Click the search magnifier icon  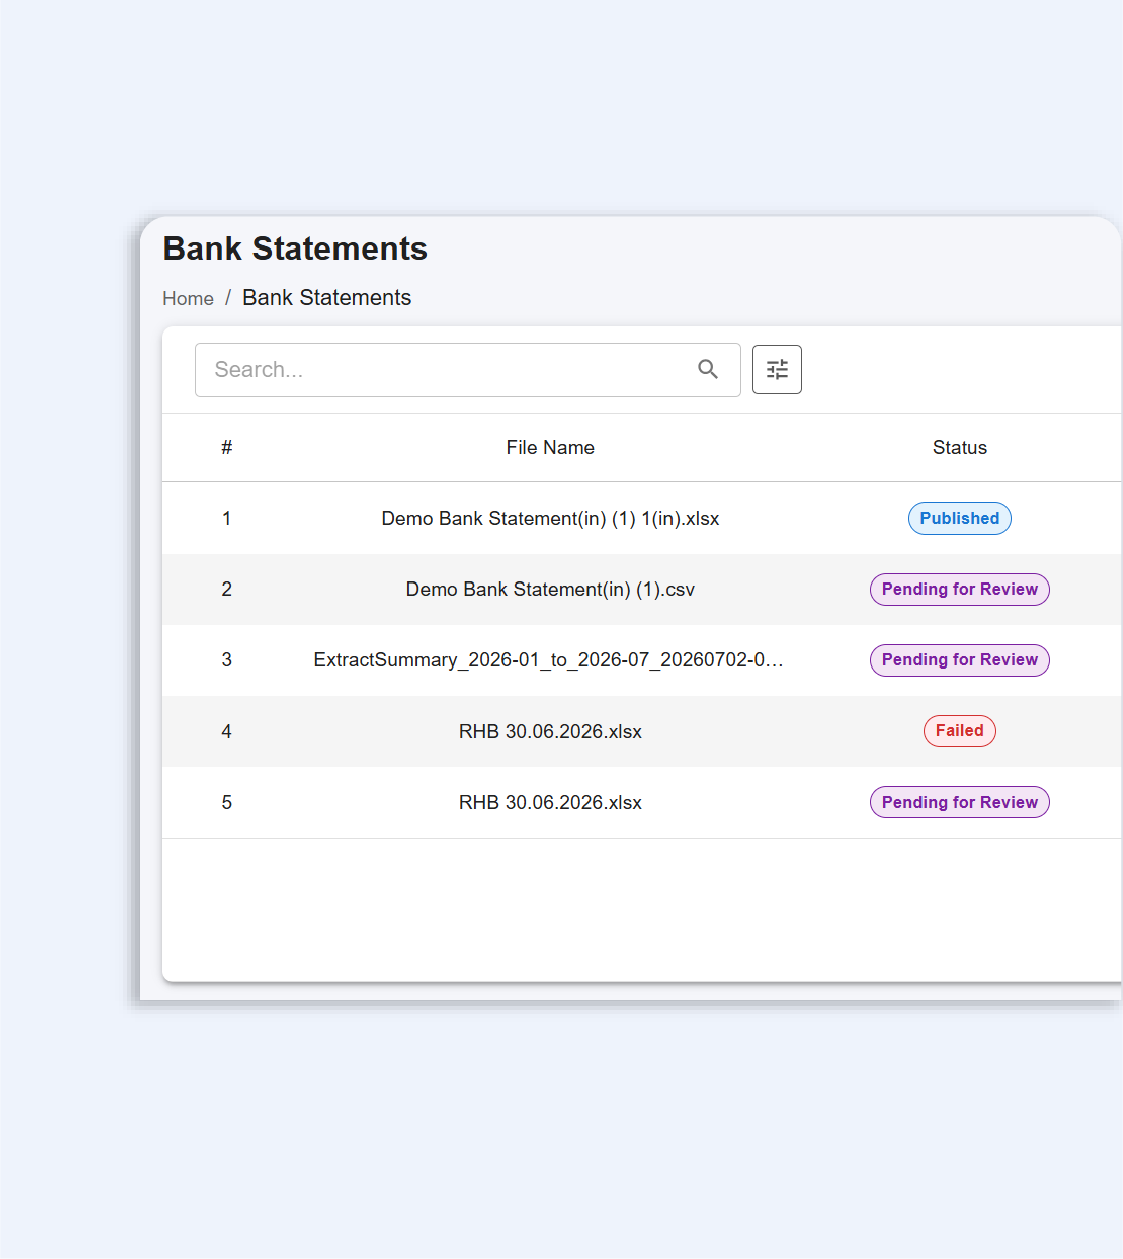[708, 369]
